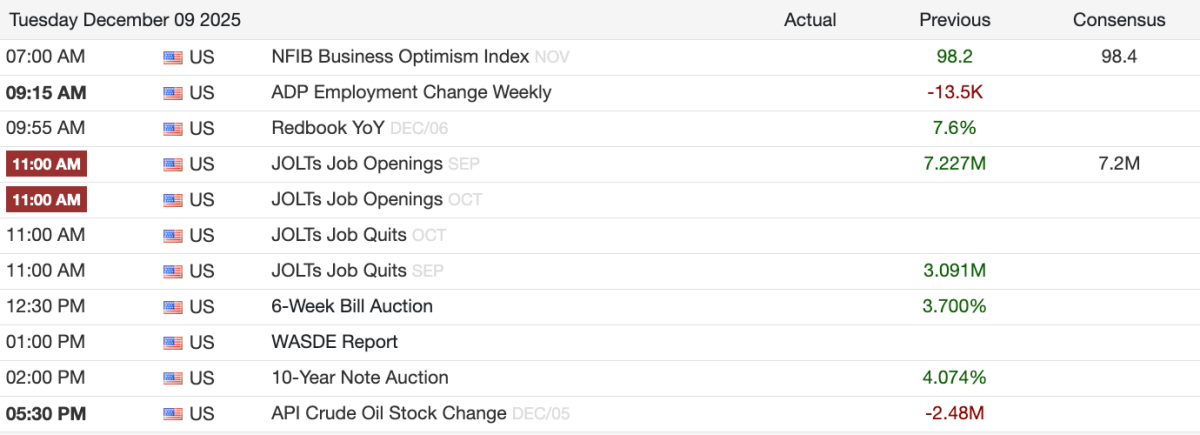Screen dimensions: 1200x435
Task: Click the US flag beside WASDE Report
Action: 172,342
